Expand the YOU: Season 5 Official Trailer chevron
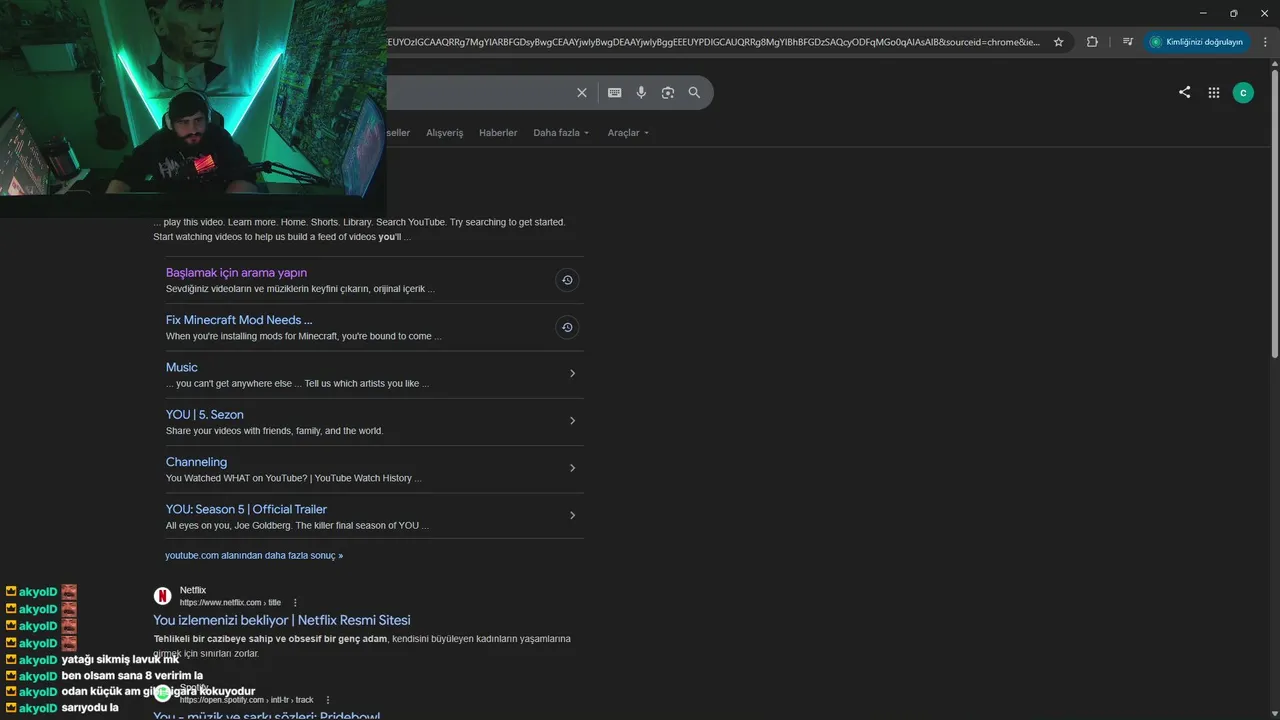Viewport: 1280px width, 720px height. point(572,516)
